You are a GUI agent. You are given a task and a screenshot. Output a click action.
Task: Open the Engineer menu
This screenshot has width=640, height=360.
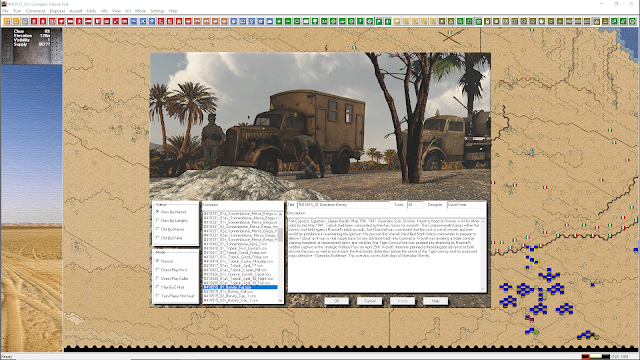(x=57, y=11)
